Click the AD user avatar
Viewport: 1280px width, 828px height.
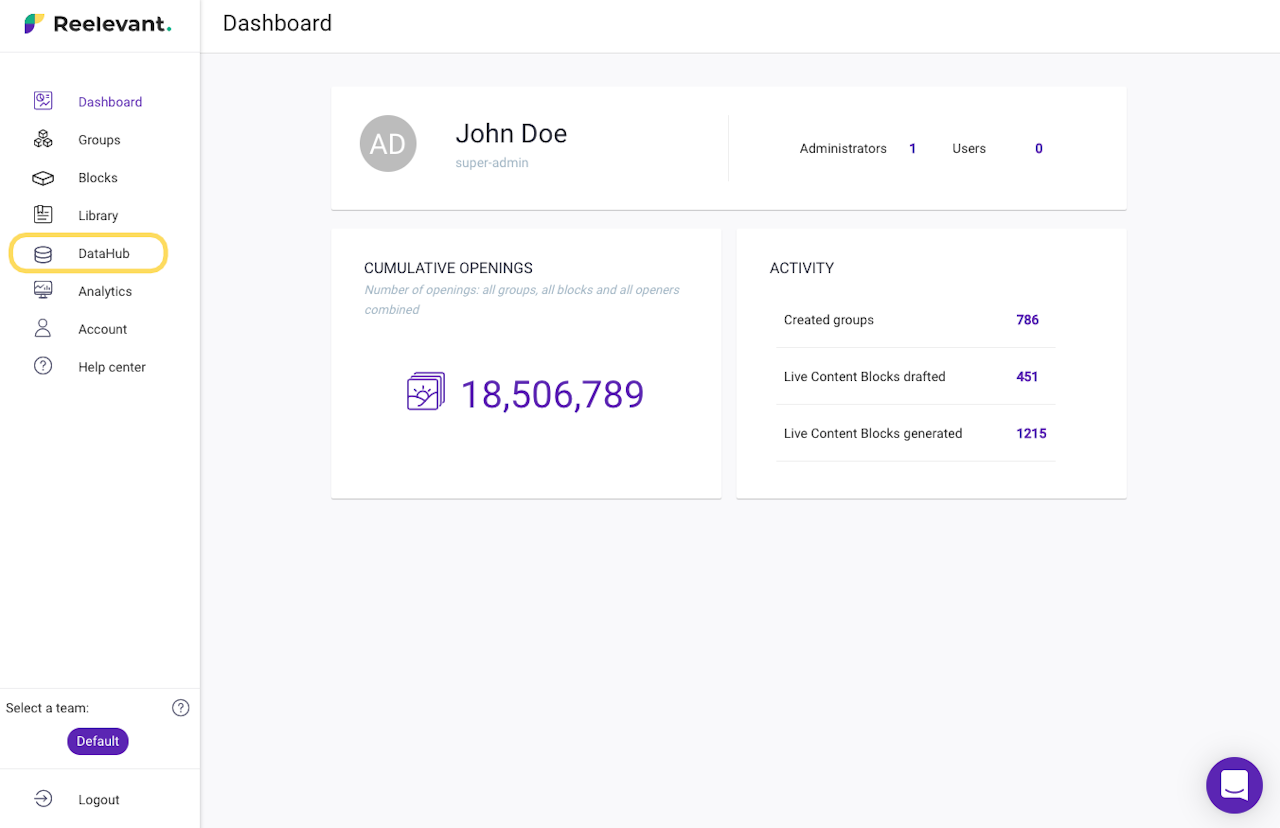tap(388, 144)
